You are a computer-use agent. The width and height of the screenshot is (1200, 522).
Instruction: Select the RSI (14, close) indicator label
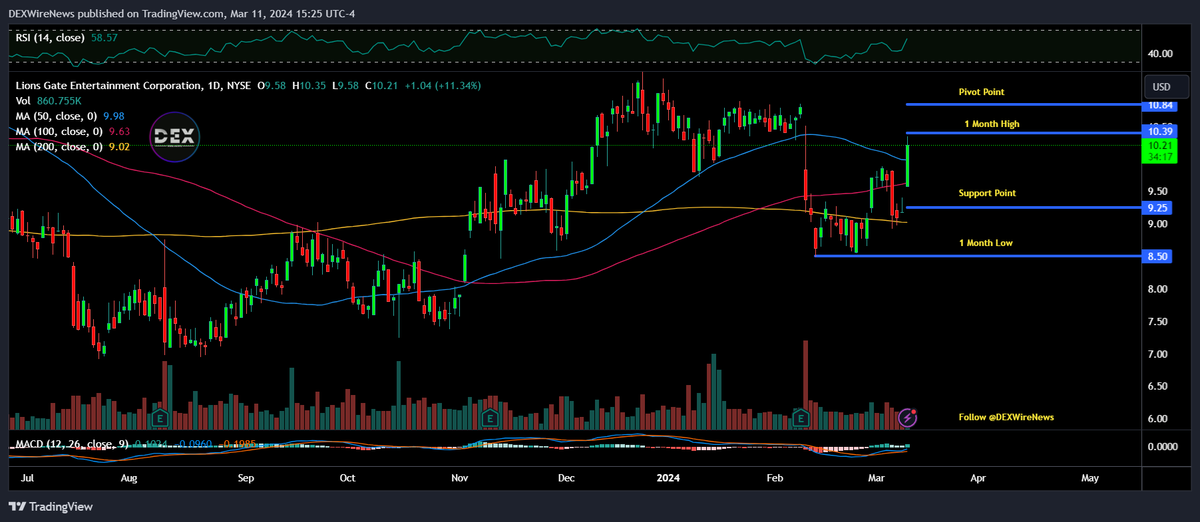[52, 36]
